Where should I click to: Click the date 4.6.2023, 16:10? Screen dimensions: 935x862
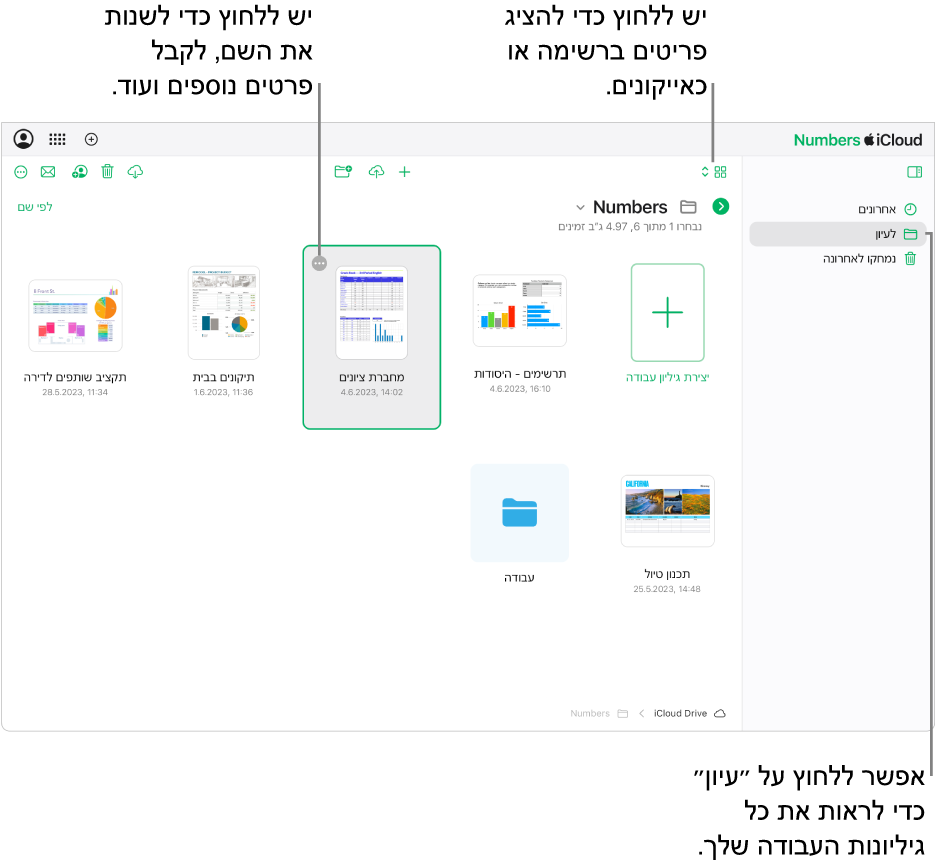(x=520, y=389)
